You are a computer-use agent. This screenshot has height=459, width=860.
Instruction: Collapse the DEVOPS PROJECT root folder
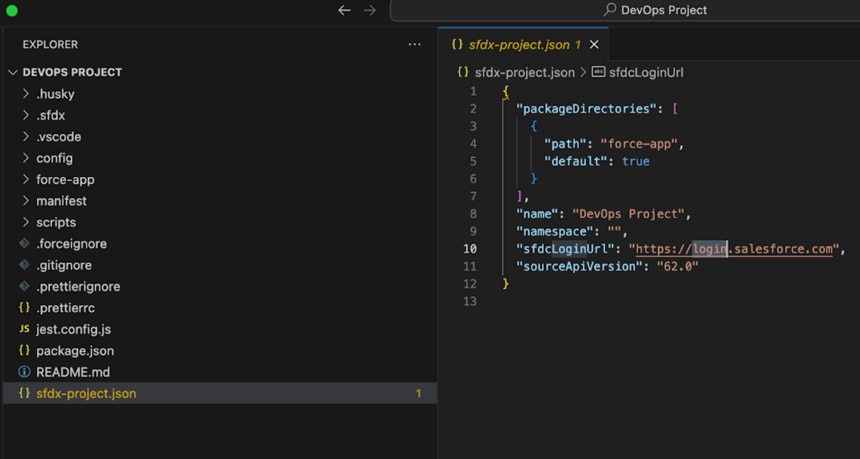(x=14, y=72)
